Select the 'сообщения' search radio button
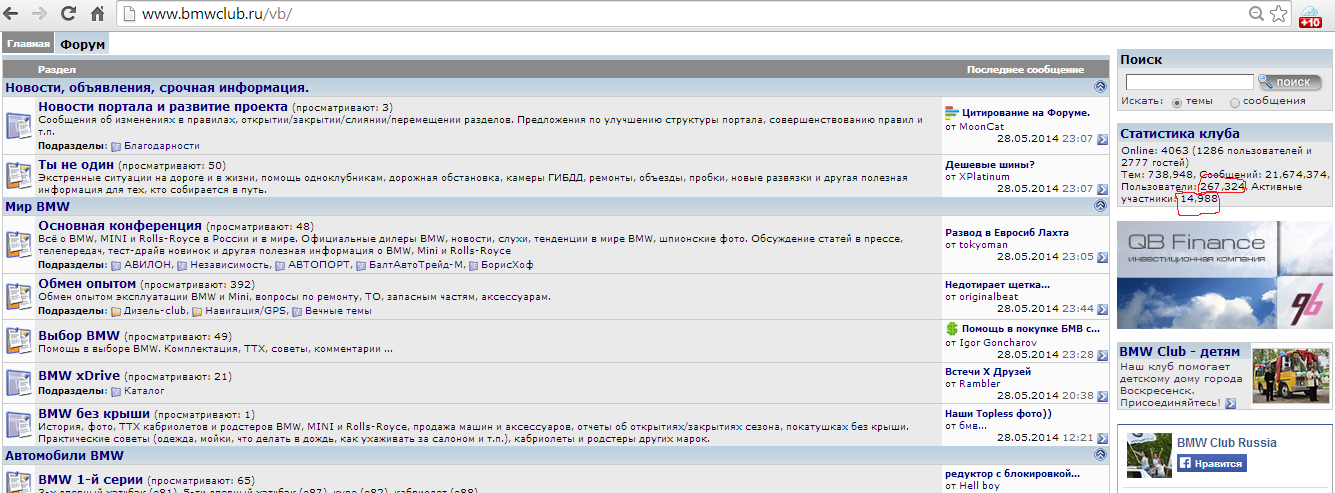This screenshot has height=493, width=1335. point(1235,102)
